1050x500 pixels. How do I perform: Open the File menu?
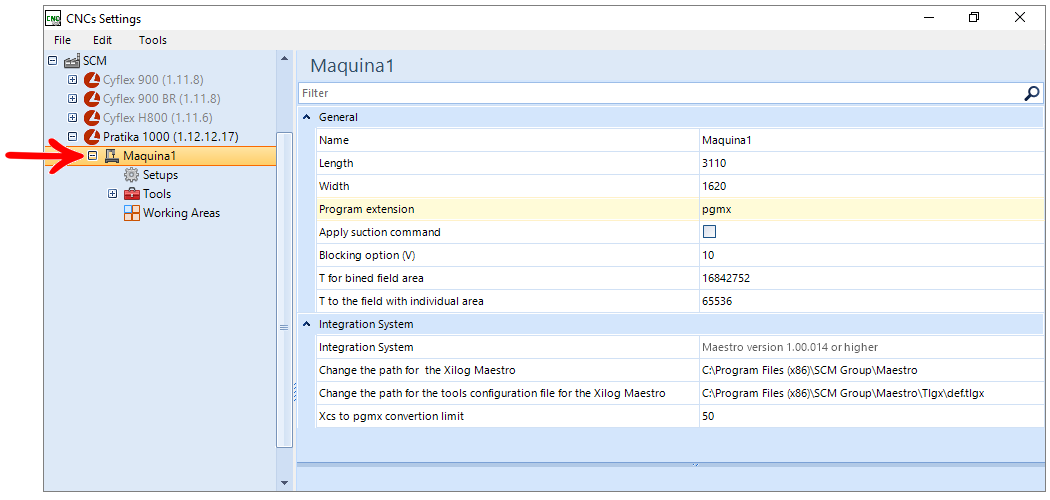62,40
